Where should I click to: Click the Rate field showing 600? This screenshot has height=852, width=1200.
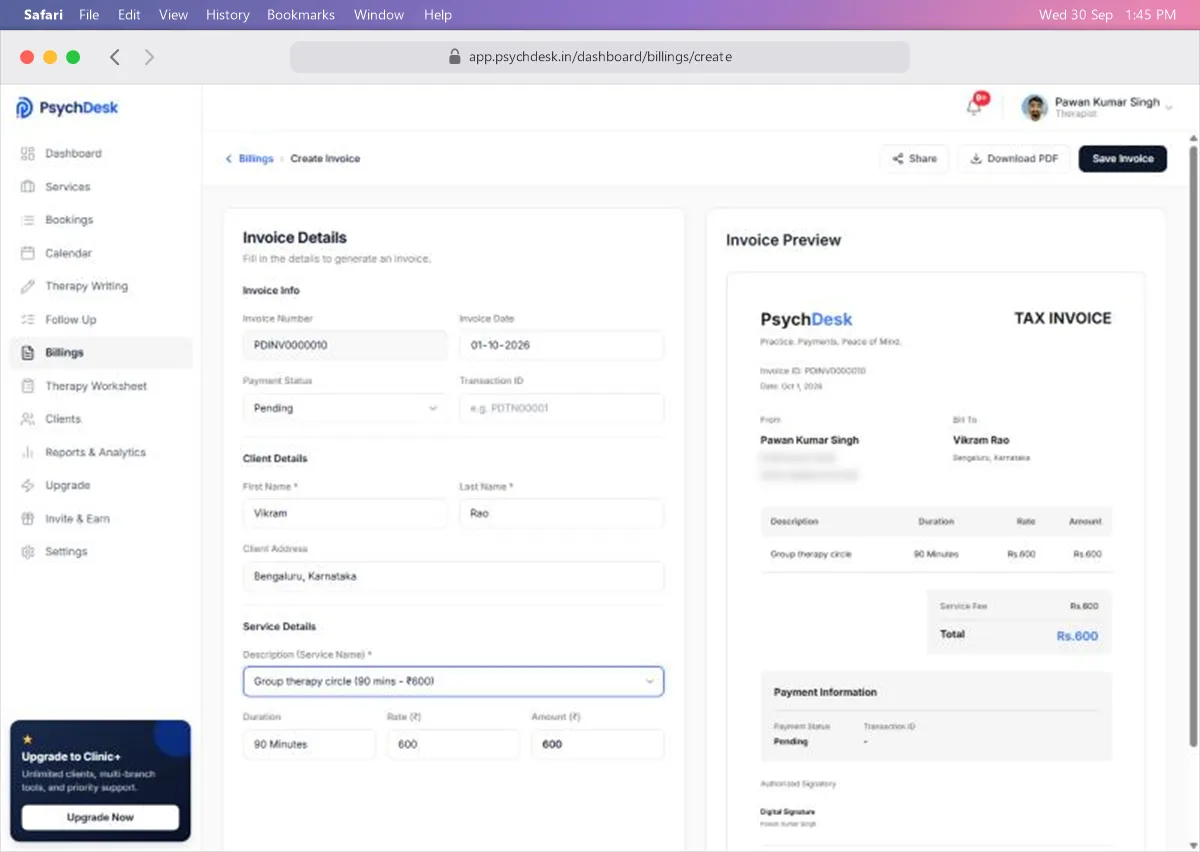tap(453, 744)
